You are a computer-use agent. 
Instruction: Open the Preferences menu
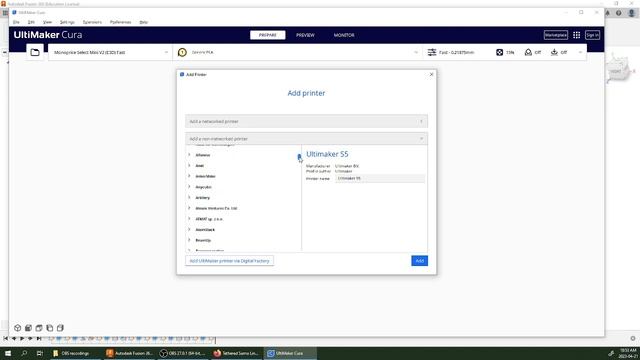coord(120,22)
